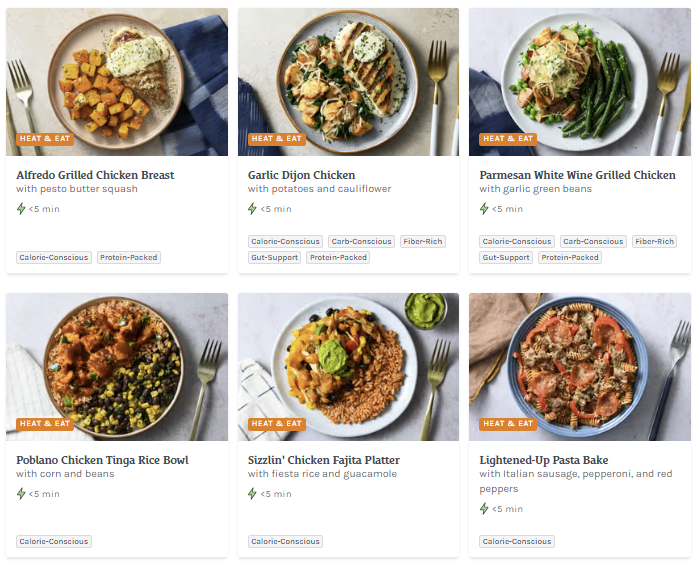Click Carb-Conscious tag on Garlic Dijon Chicken
This screenshot has height=565, width=698.
click(x=362, y=241)
